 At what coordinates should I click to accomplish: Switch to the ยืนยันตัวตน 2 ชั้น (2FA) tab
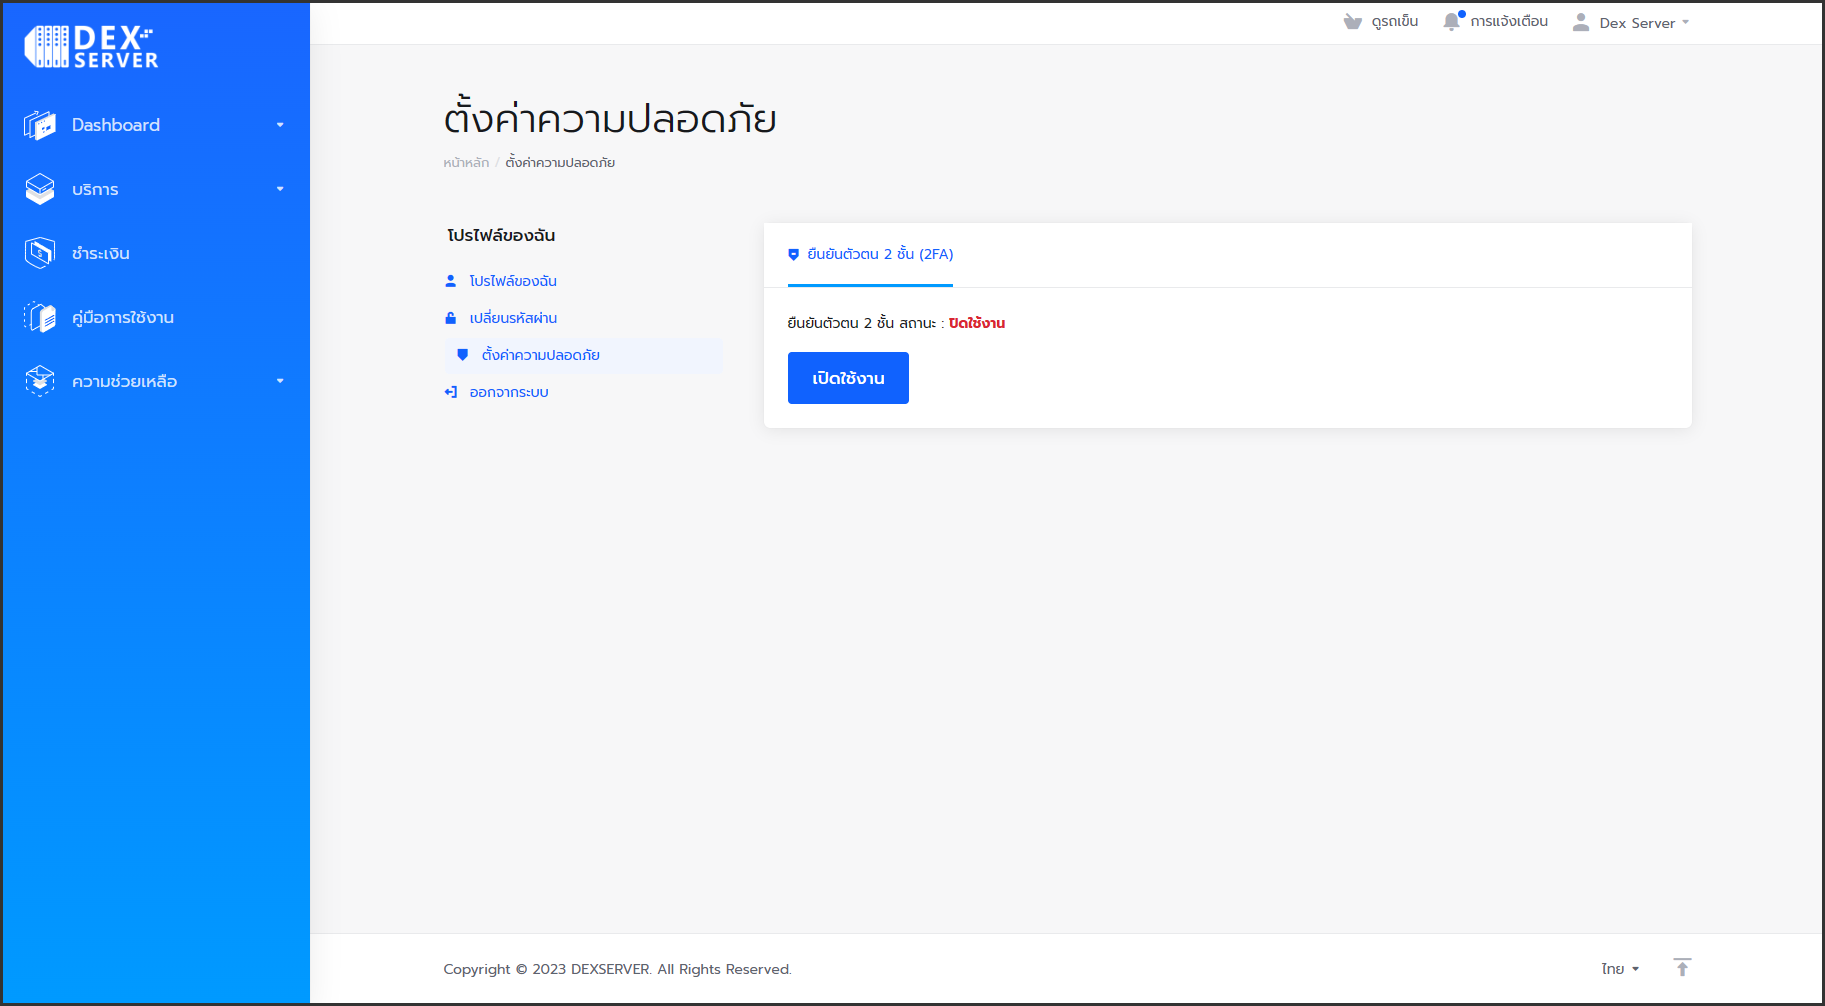(870, 255)
